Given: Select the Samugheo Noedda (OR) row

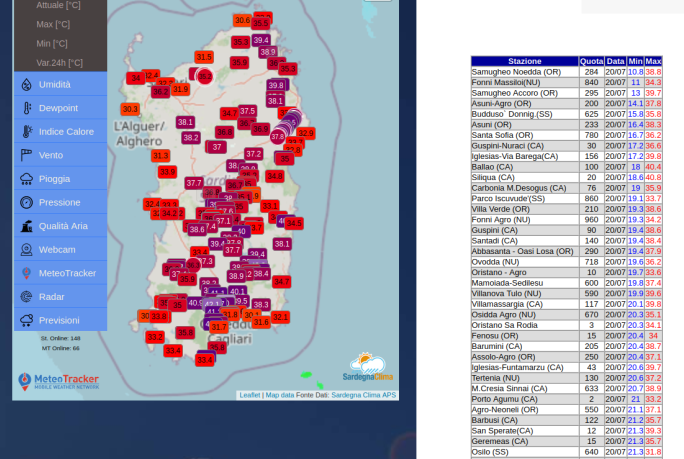Looking at the screenshot, I should (x=567, y=72).
